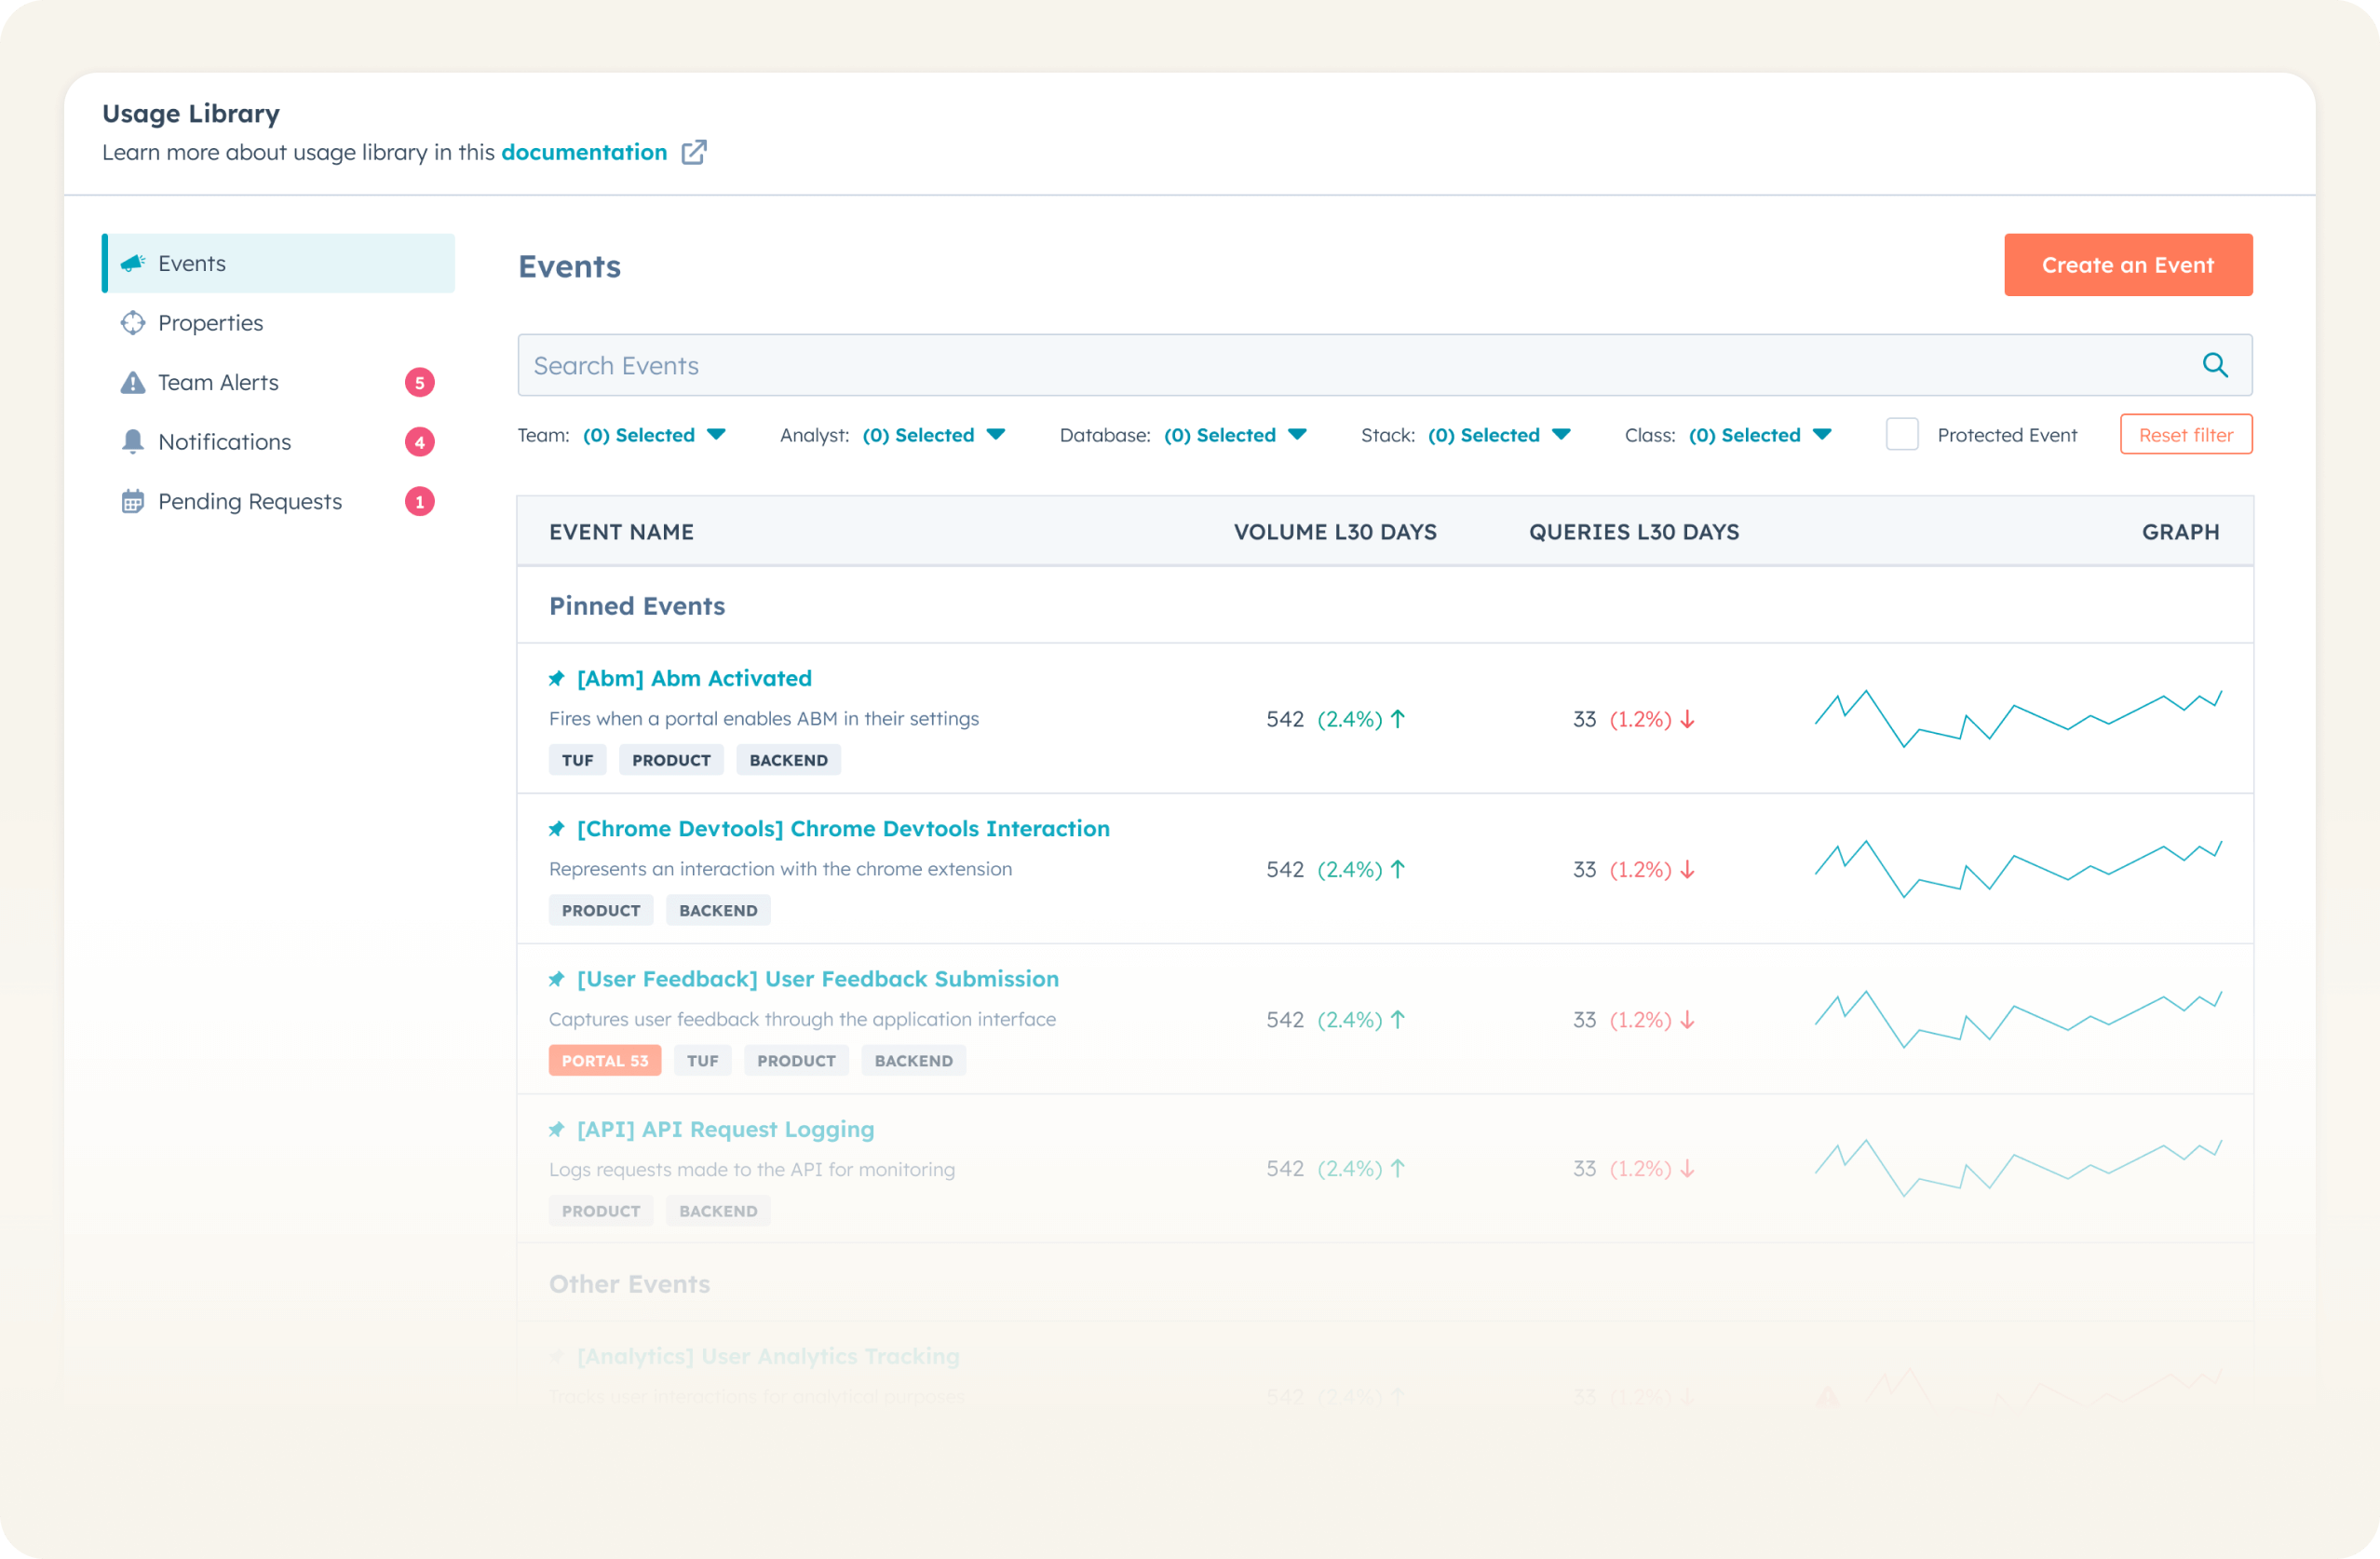Click the Team Alerts warning triangle icon

point(133,381)
